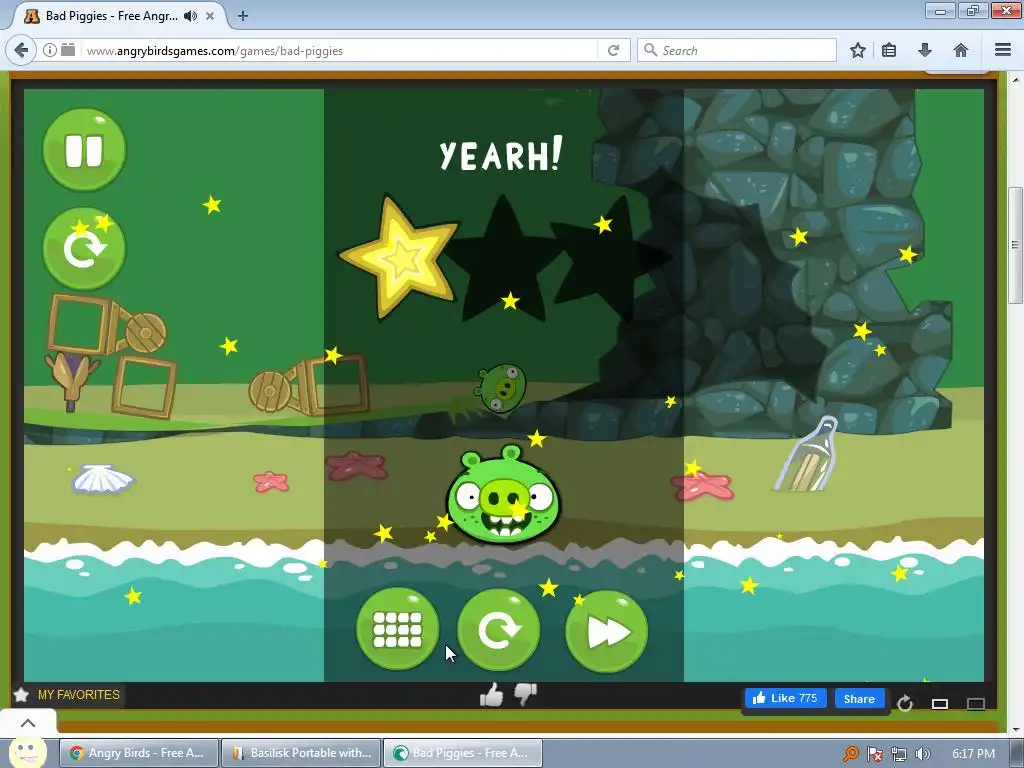The image size is (1024, 768).
Task: Open Angry Birds Chrome taskbar window
Action: (139, 753)
